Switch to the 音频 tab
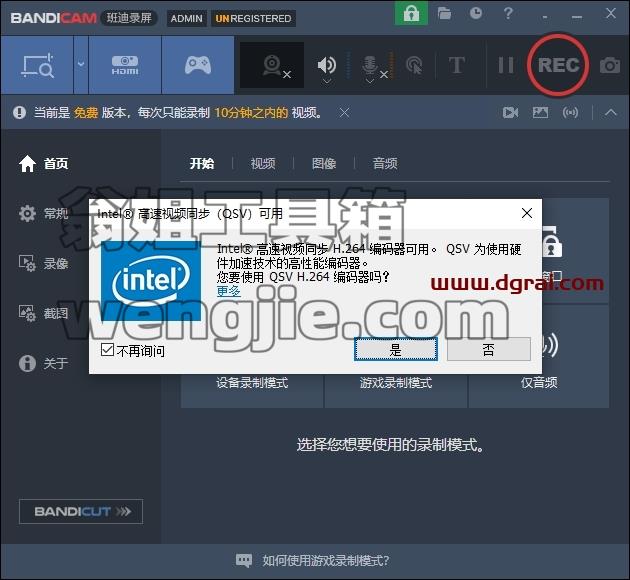This screenshot has height=580, width=630. click(x=385, y=163)
